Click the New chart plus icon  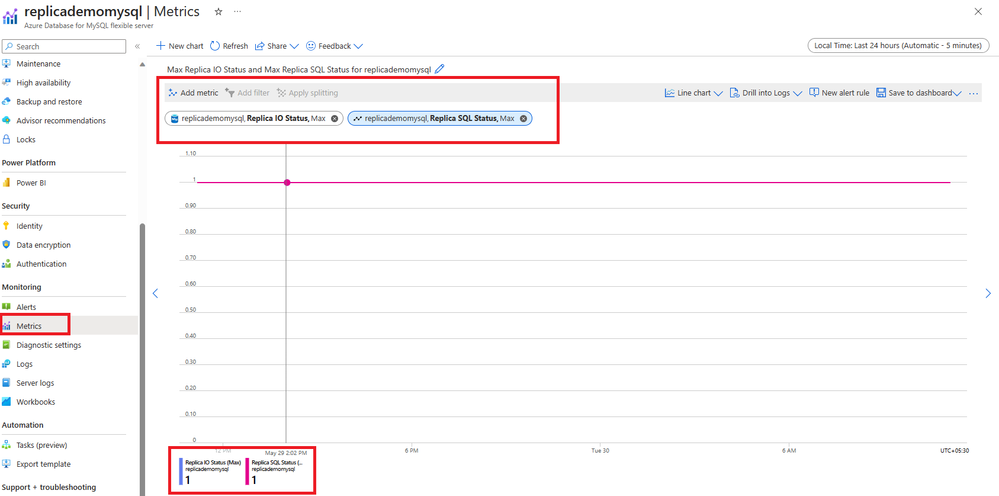[x=161, y=46]
